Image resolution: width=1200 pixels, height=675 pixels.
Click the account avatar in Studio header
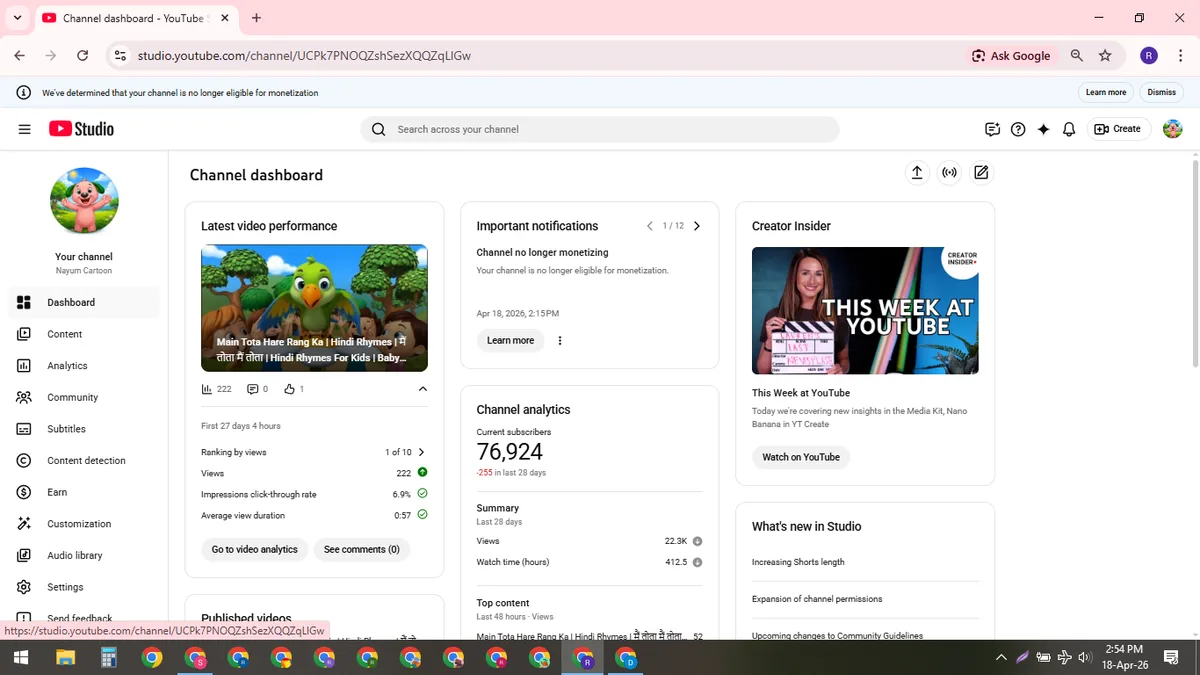[1173, 129]
